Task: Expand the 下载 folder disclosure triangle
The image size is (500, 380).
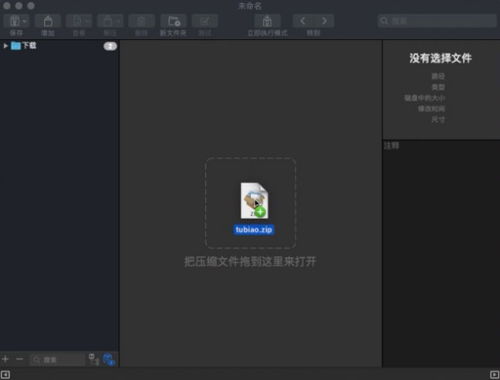Action: click(x=6, y=46)
